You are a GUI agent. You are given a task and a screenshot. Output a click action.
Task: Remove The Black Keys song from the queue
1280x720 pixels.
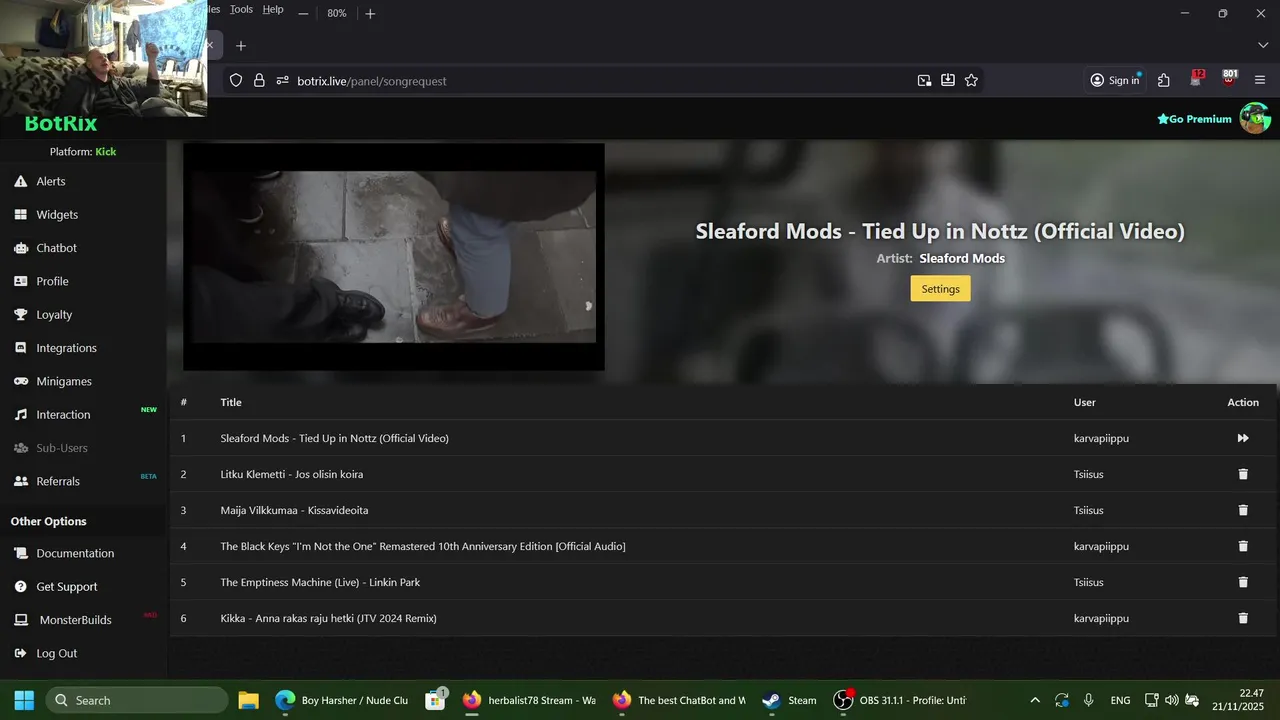tap(1243, 546)
